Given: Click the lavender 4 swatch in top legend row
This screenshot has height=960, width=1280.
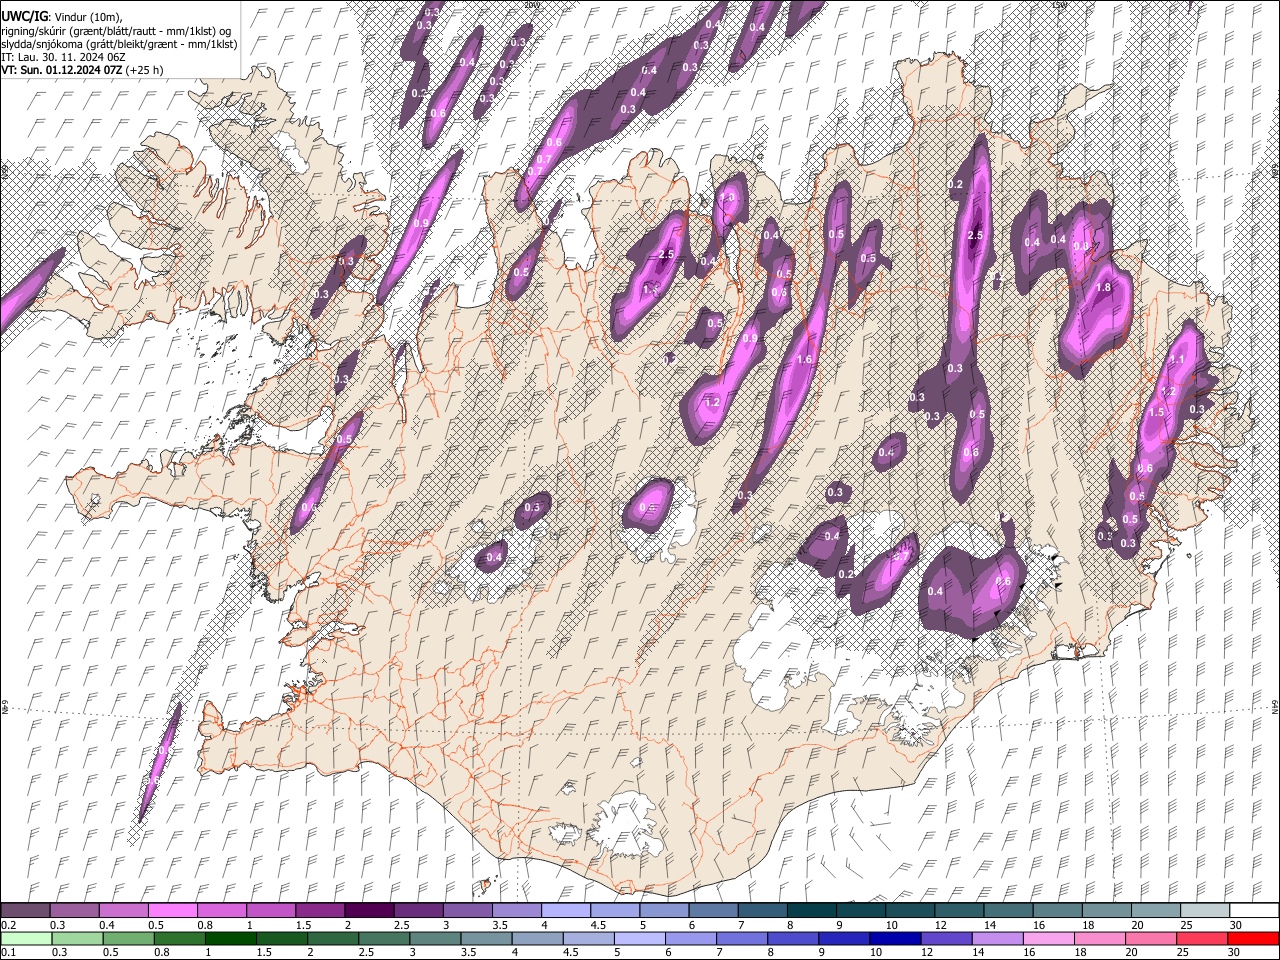Looking at the screenshot, I should point(565,911).
